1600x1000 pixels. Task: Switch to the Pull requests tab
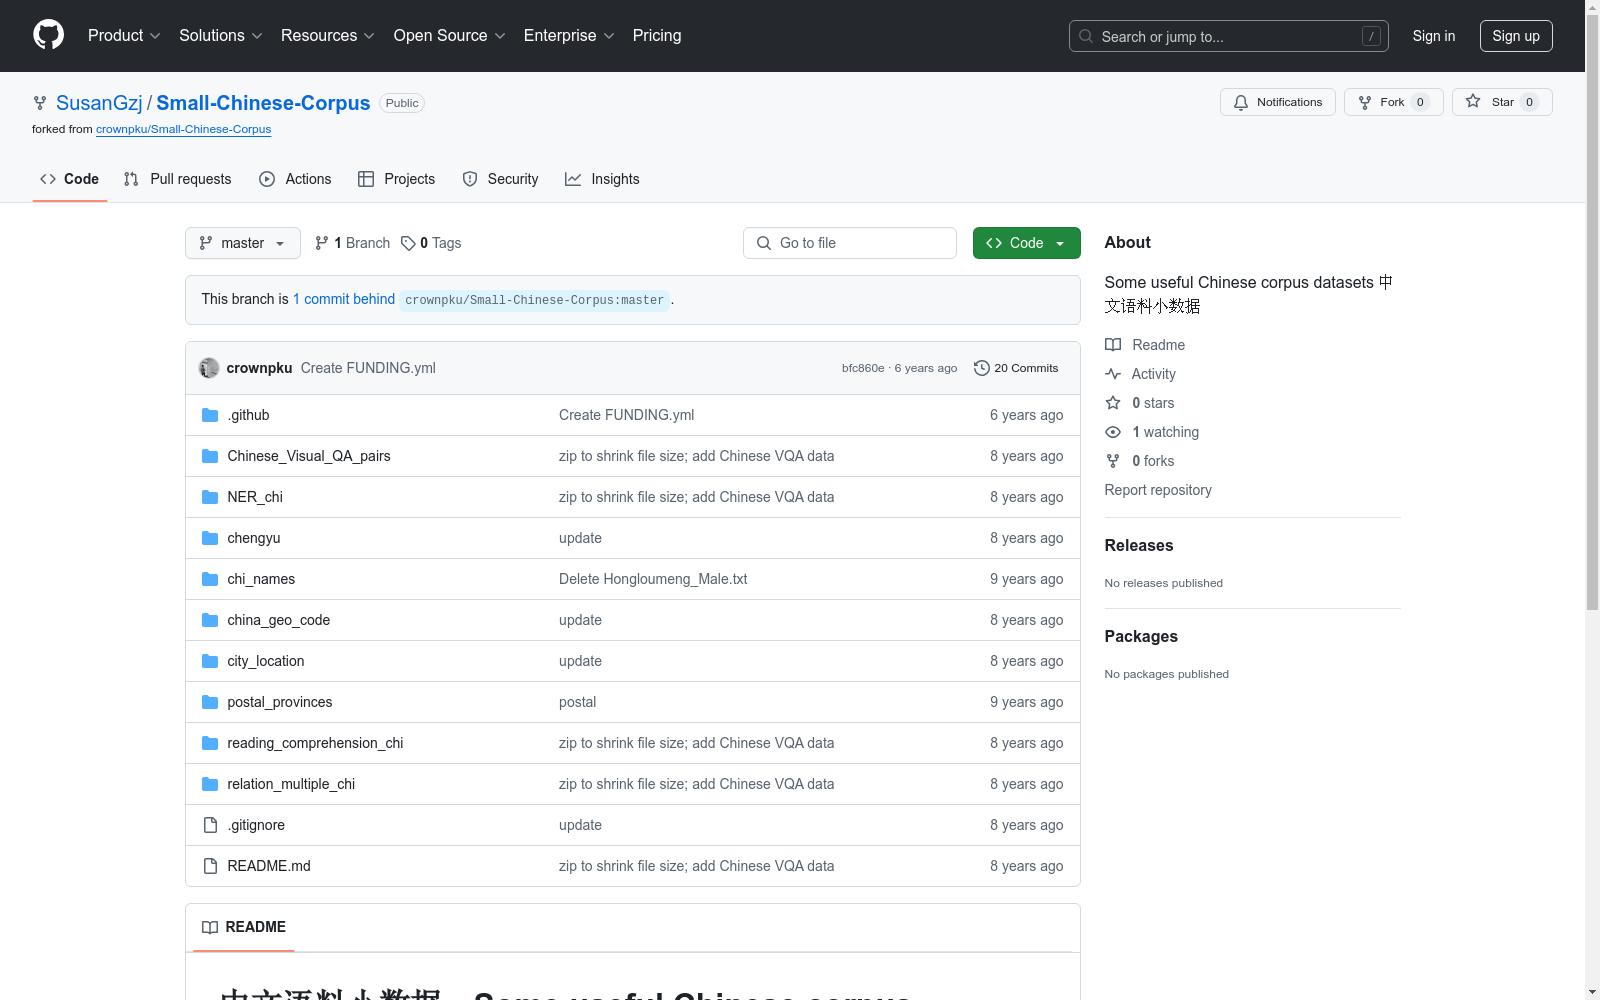(177, 179)
